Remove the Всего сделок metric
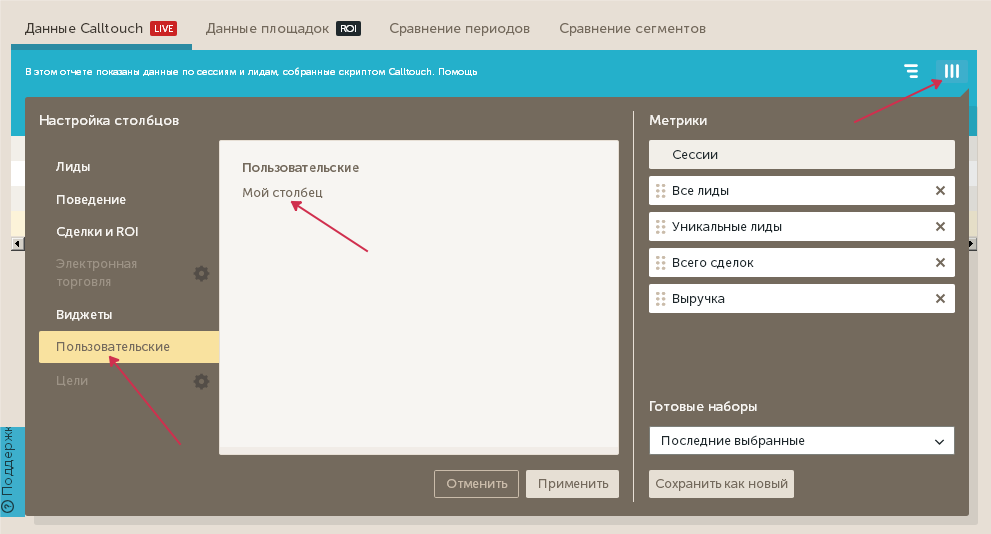The image size is (991, 534). pos(939,263)
